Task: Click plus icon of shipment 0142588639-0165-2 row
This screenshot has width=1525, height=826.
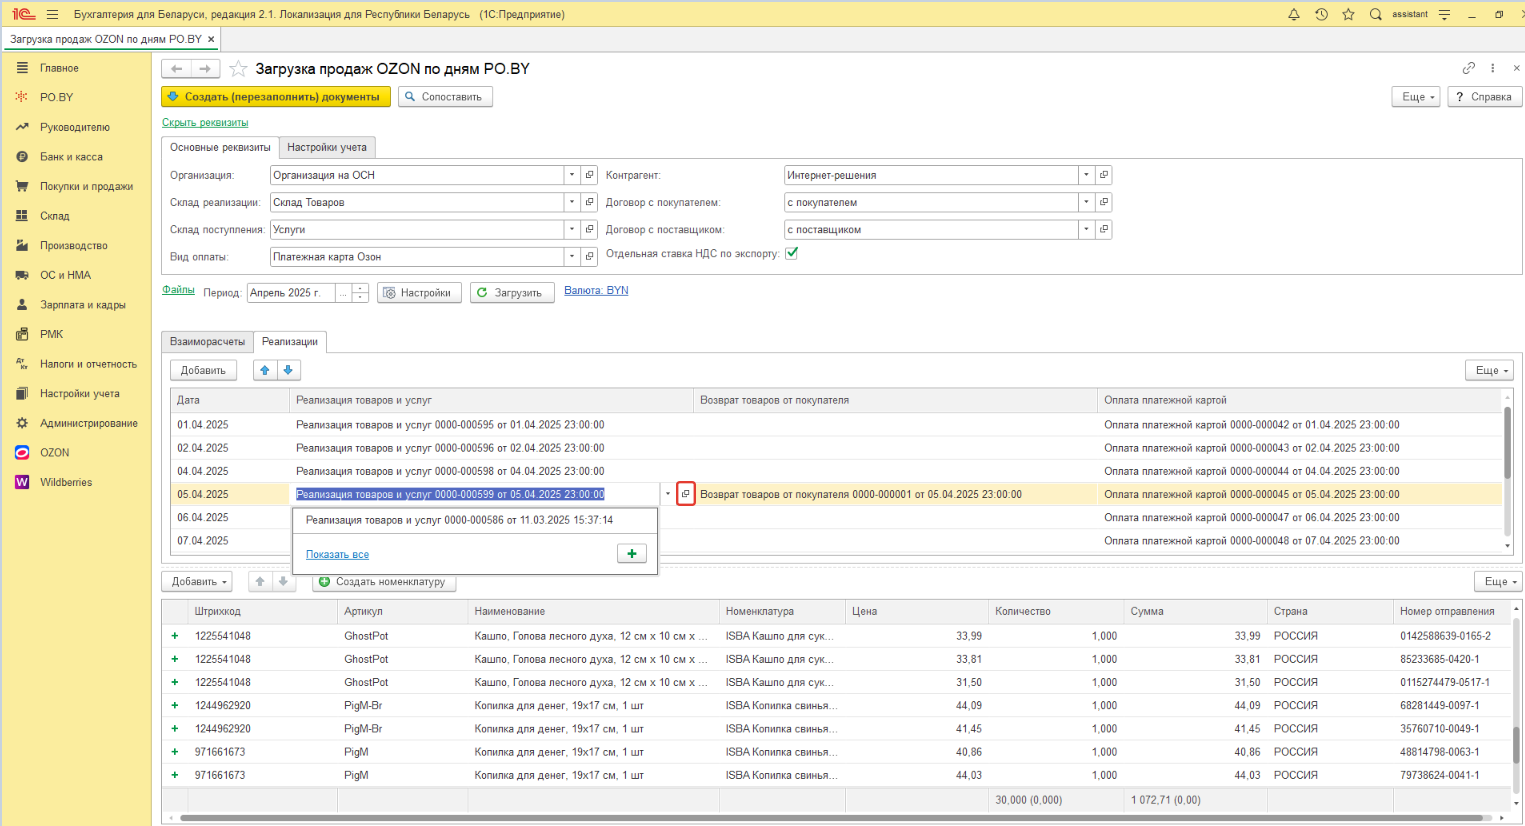Action: (x=175, y=636)
